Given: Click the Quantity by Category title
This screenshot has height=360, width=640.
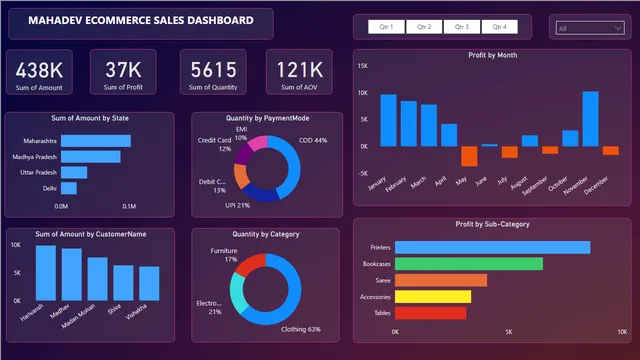Looking at the screenshot, I should tap(266, 234).
